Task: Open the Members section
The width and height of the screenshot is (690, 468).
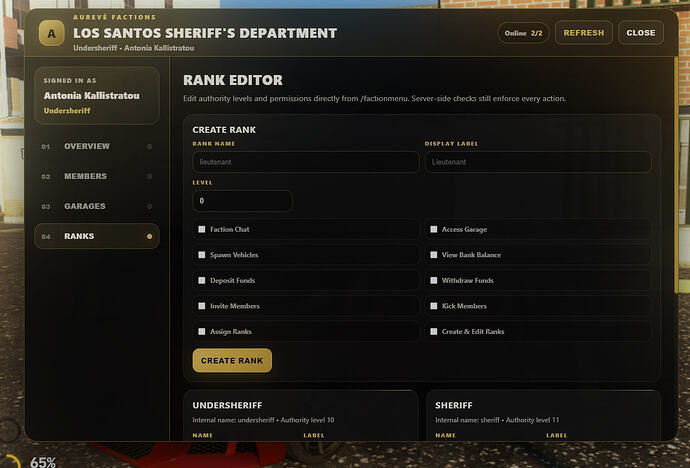Action: (x=97, y=176)
